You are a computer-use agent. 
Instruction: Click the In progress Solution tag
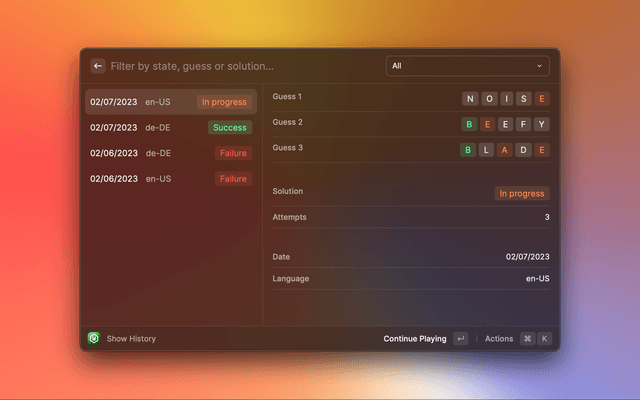click(522, 193)
